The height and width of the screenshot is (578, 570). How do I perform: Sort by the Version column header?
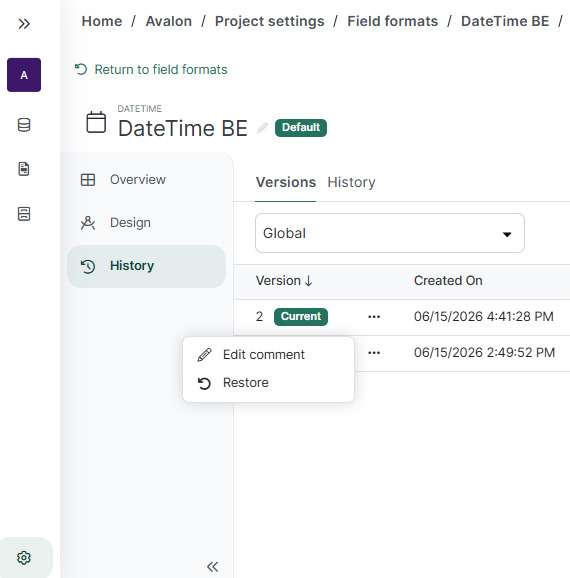click(284, 281)
